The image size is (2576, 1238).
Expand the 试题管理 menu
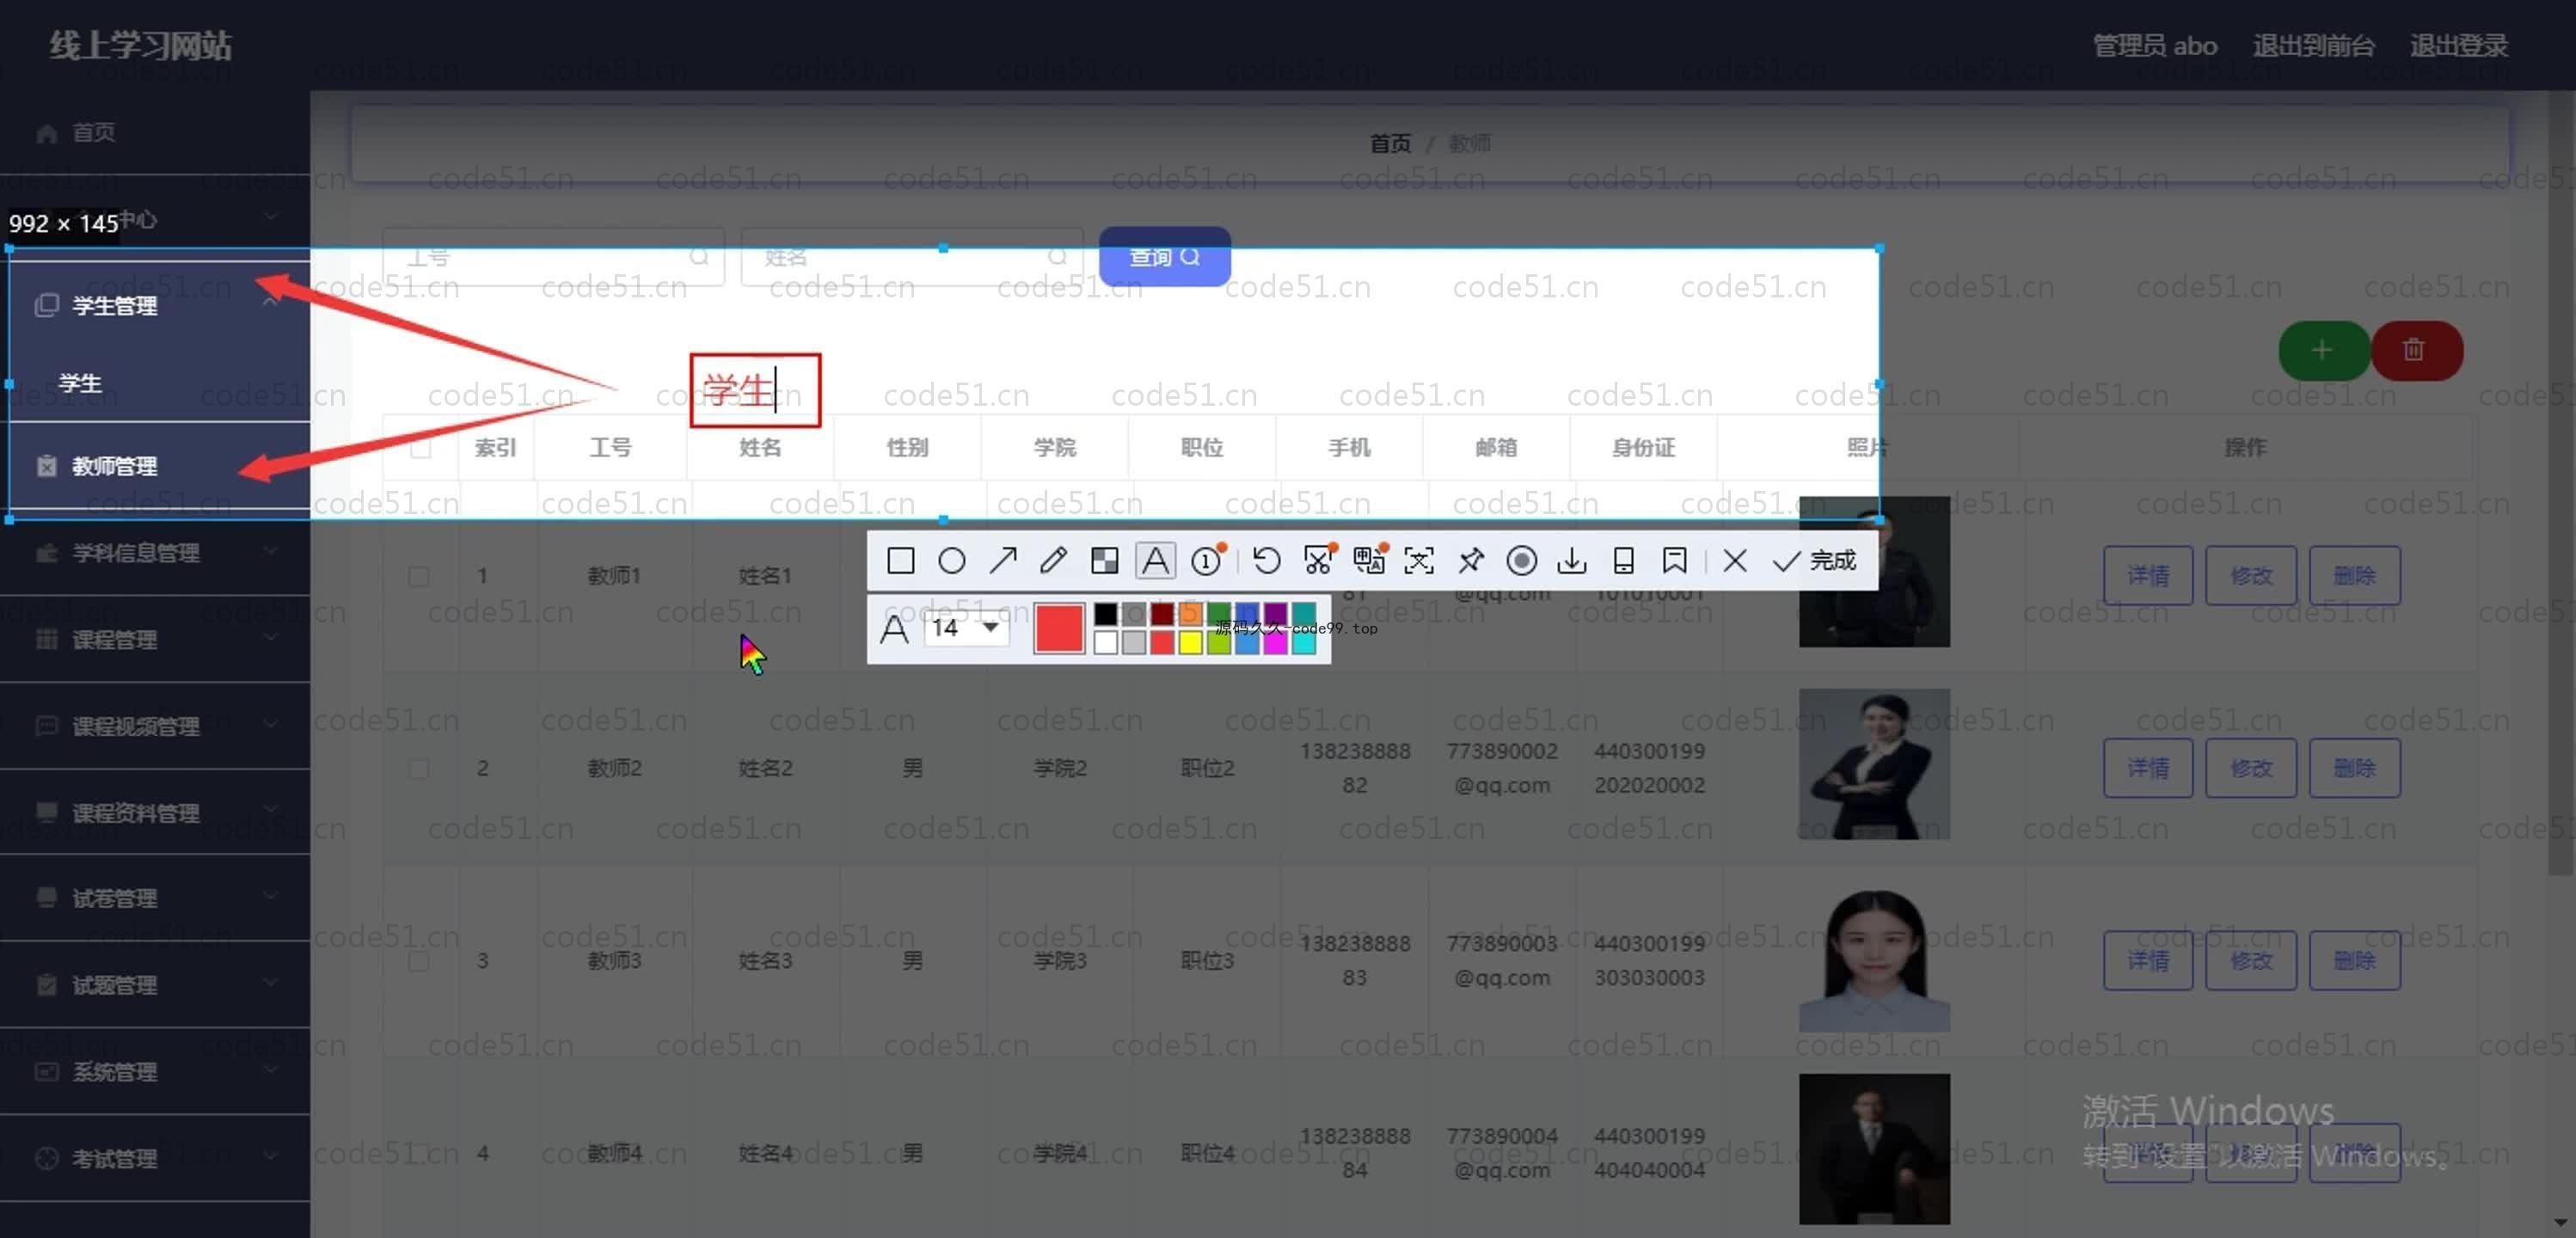coord(155,986)
